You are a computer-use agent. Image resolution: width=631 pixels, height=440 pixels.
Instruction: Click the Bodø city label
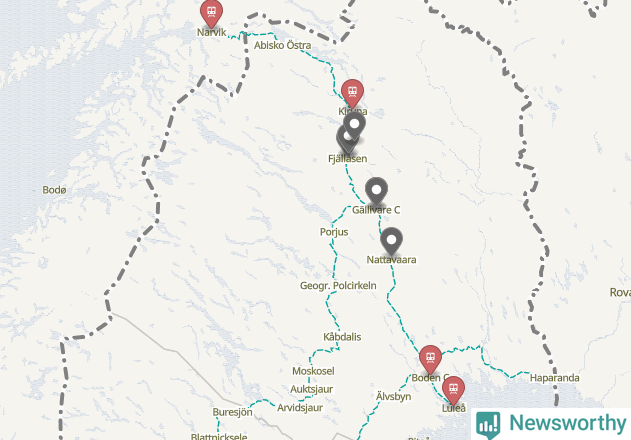(54, 190)
